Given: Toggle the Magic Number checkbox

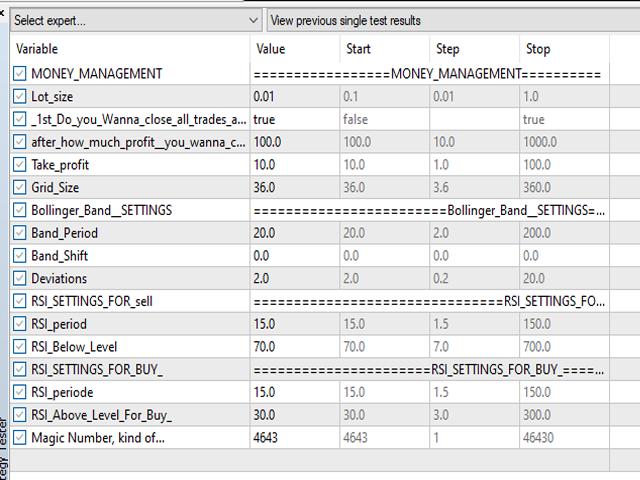Looking at the screenshot, I should tap(21, 437).
